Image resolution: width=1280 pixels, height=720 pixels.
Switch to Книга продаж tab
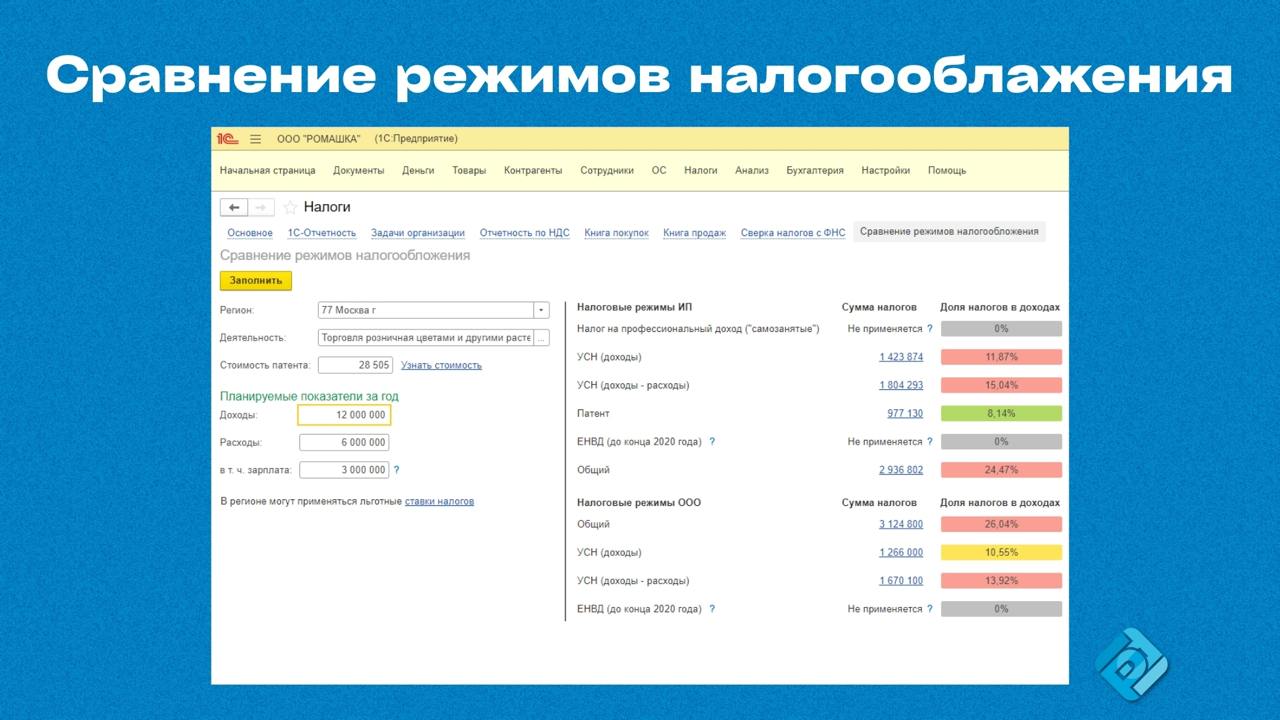pos(694,233)
